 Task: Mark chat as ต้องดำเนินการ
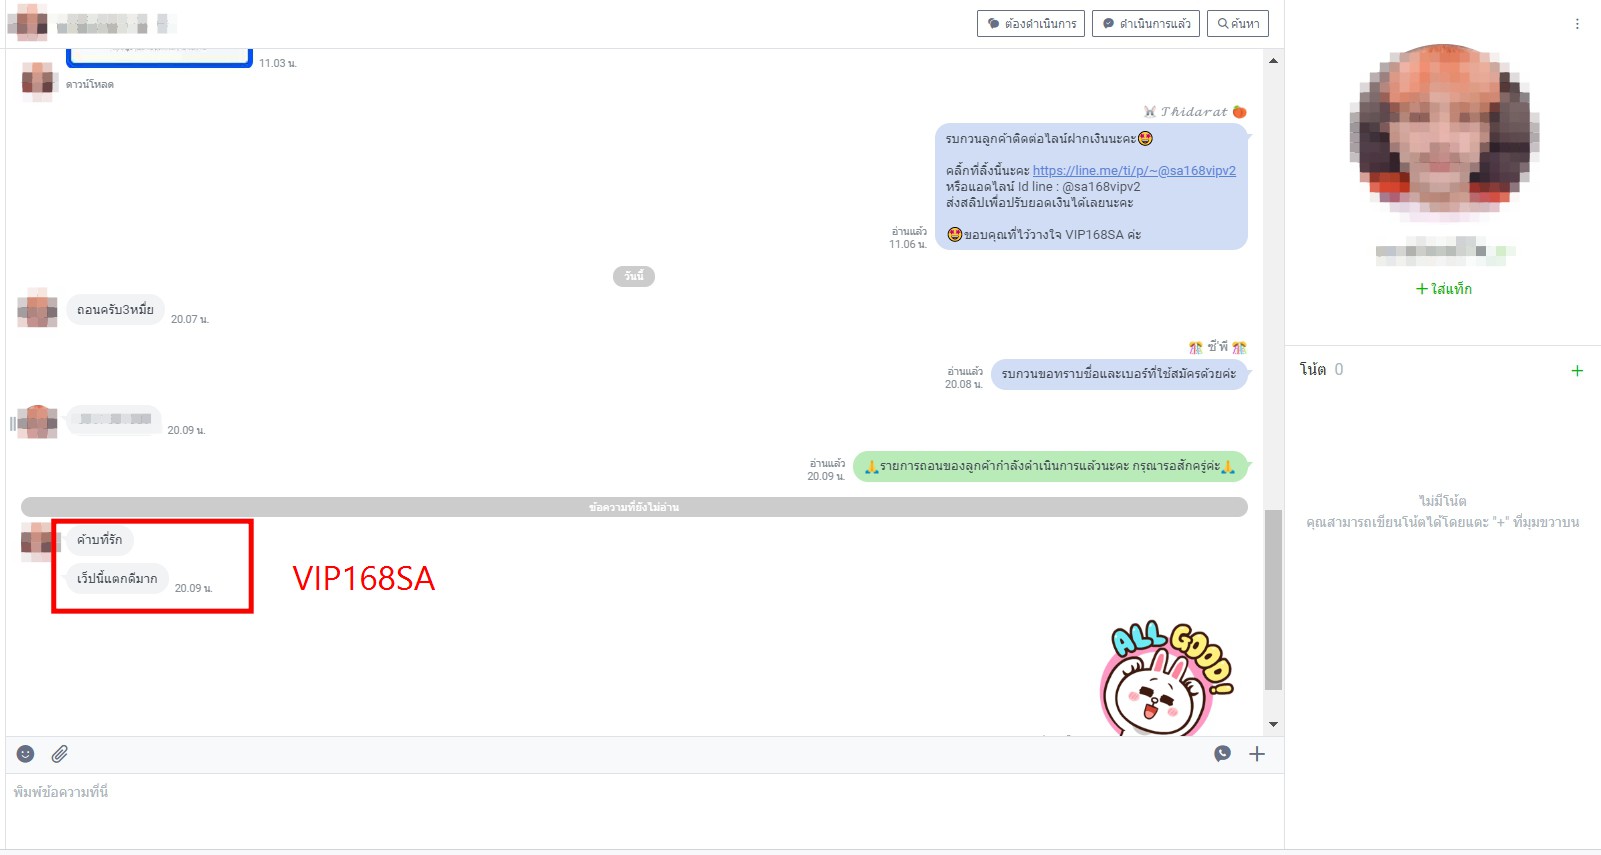pyautogui.click(x=1030, y=24)
